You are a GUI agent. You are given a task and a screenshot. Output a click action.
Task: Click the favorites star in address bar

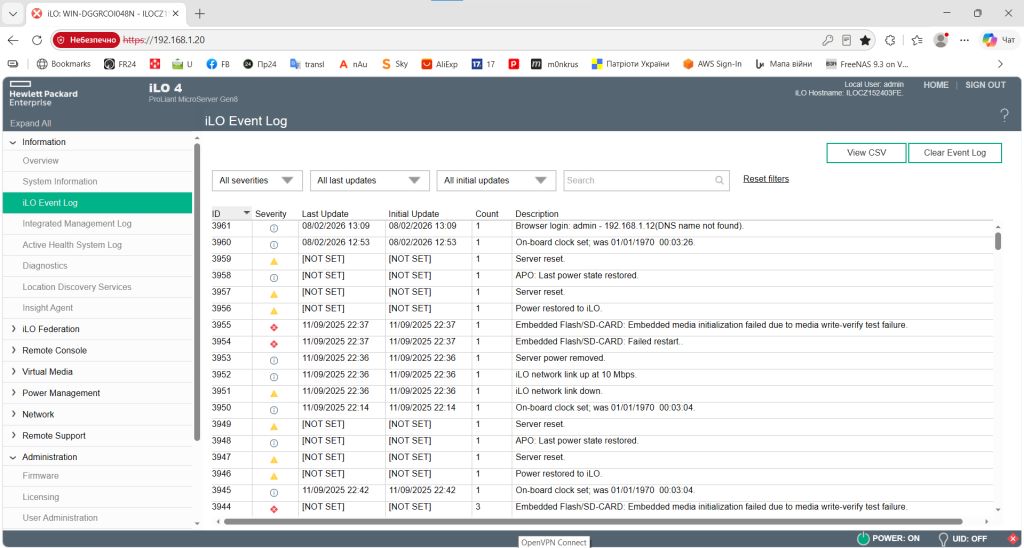coord(865,40)
